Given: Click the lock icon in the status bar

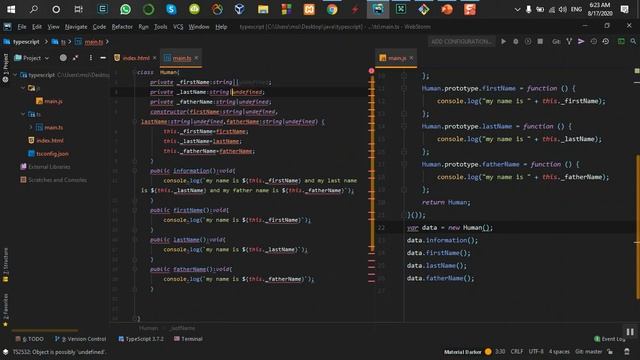Looking at the screenshot, I should pyautogui.click(x=610, y=351).
